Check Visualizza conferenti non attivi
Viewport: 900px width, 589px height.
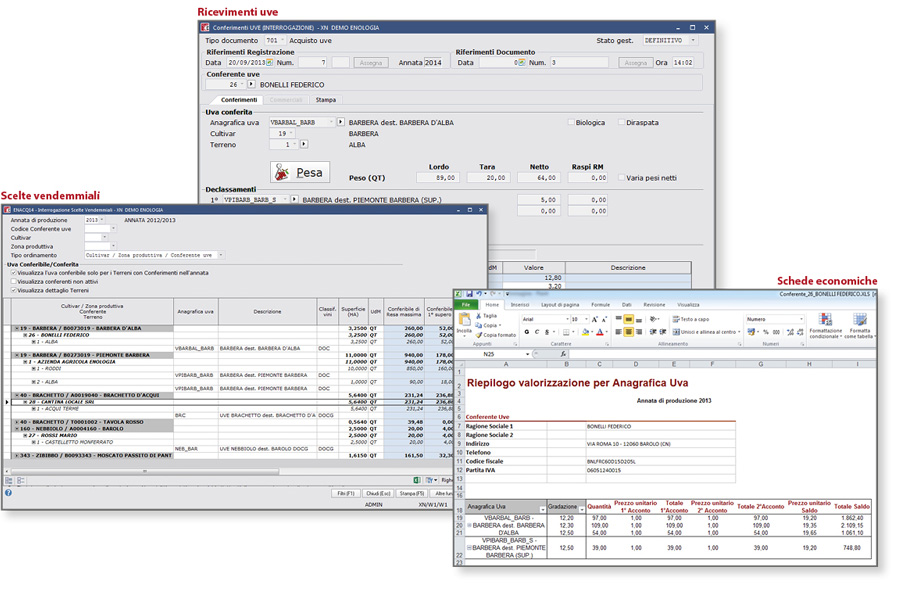pos(14,281)
